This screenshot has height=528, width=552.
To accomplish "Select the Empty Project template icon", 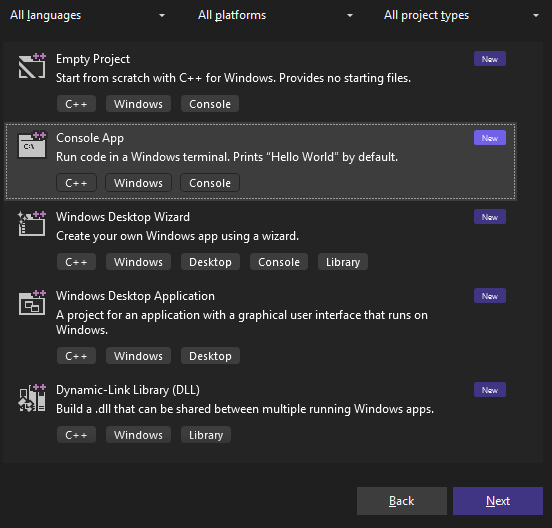I will [x=32, y=66].
